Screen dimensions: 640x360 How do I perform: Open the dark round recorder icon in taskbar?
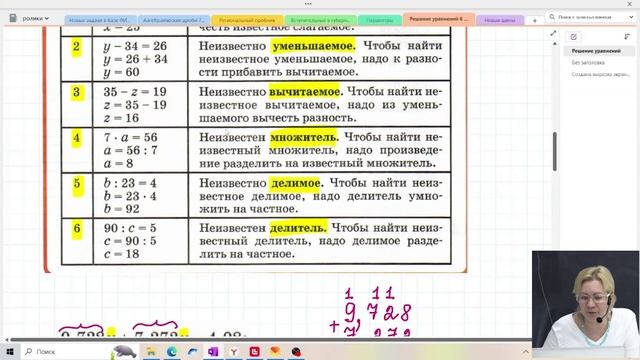[x=296, y=351]
